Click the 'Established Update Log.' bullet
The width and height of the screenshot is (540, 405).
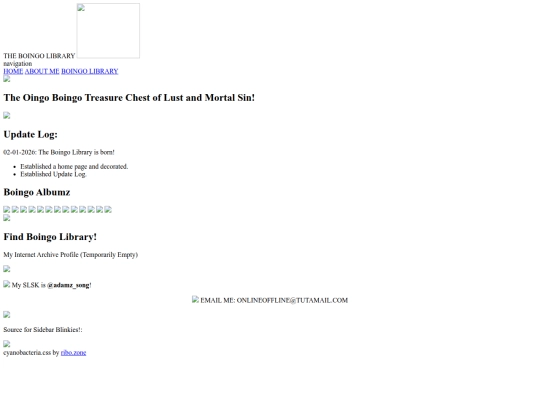pos(53,174)
